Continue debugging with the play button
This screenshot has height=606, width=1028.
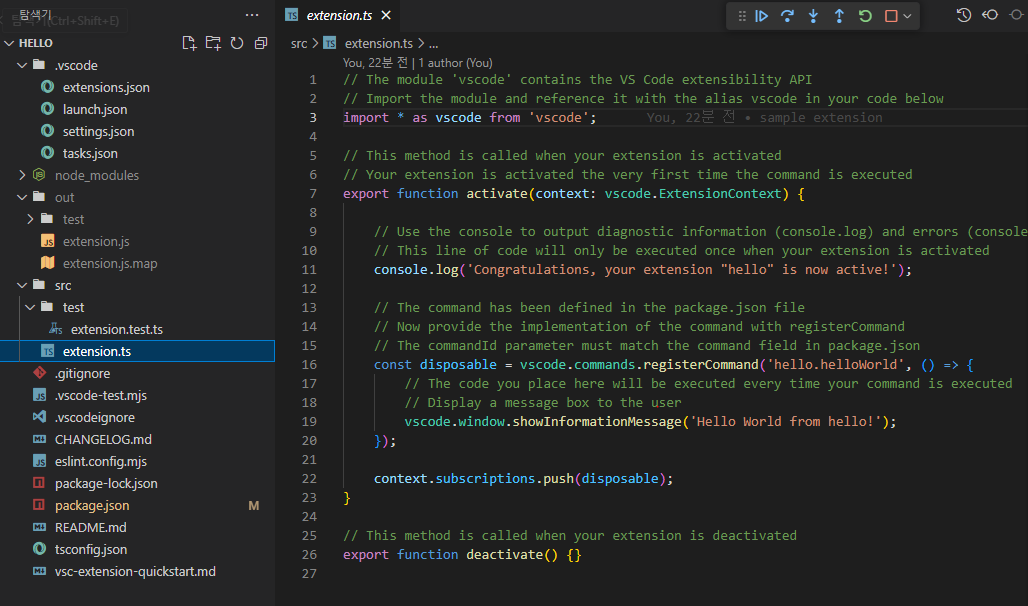[x=761, y=16]
